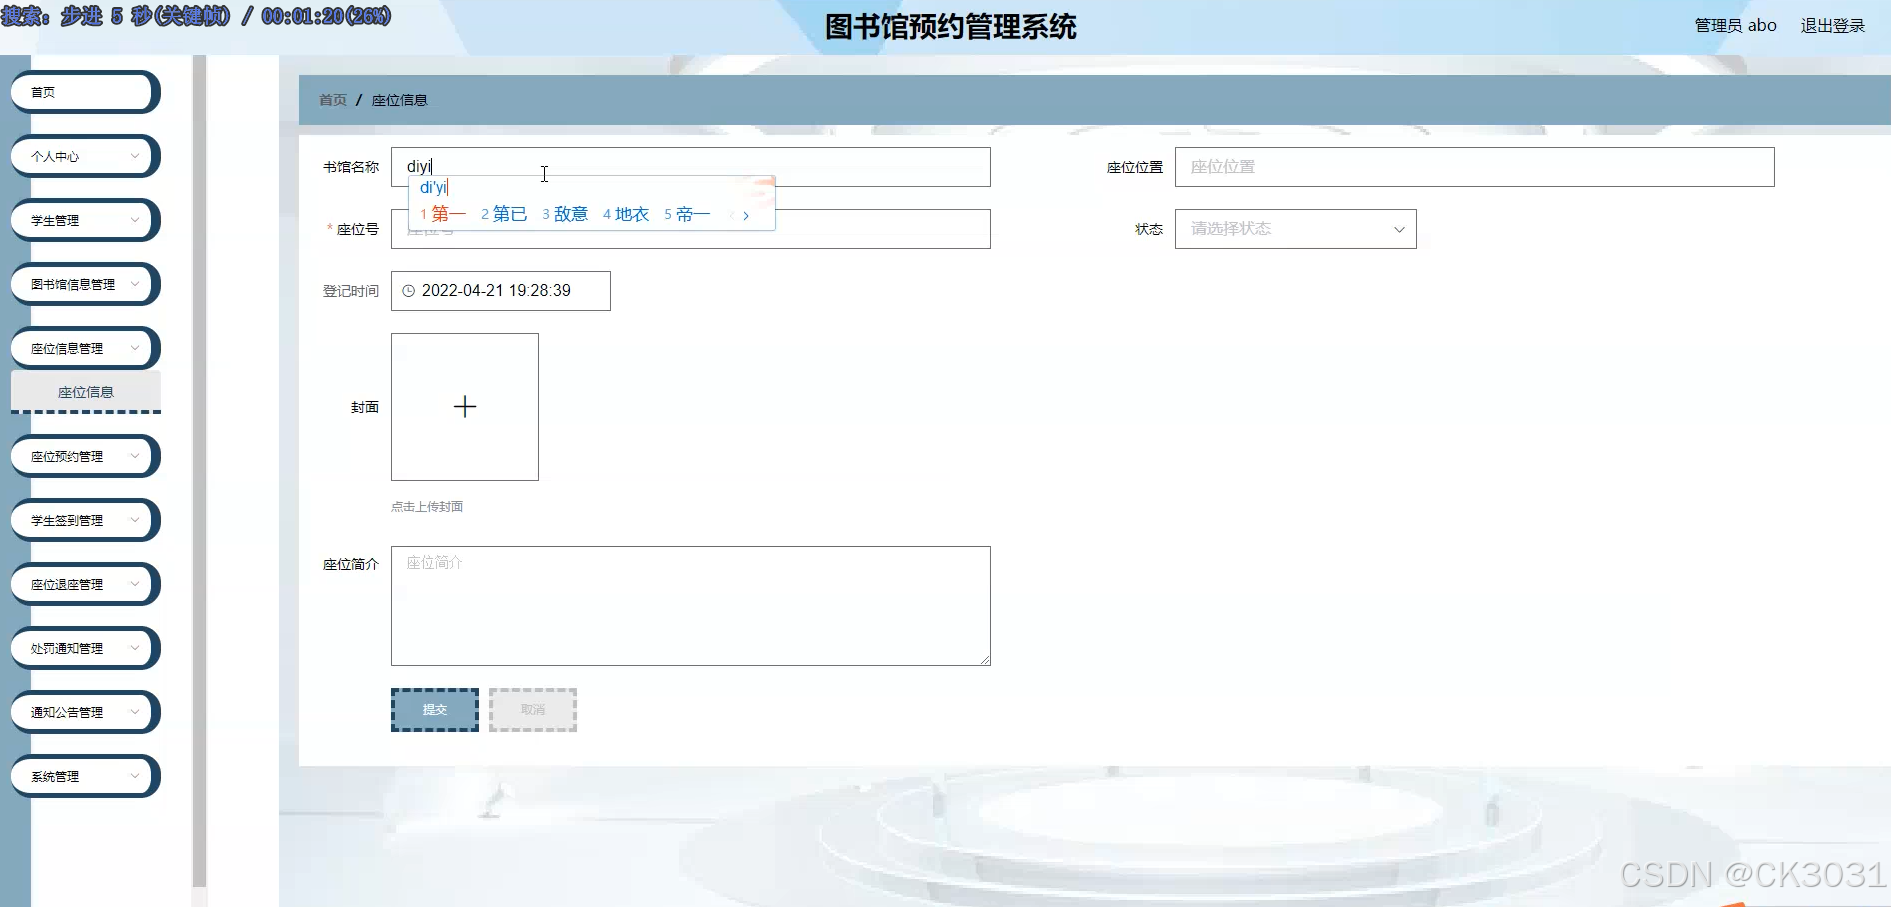
Task: Select the 座位信息 submenu item
Action: 86,392
